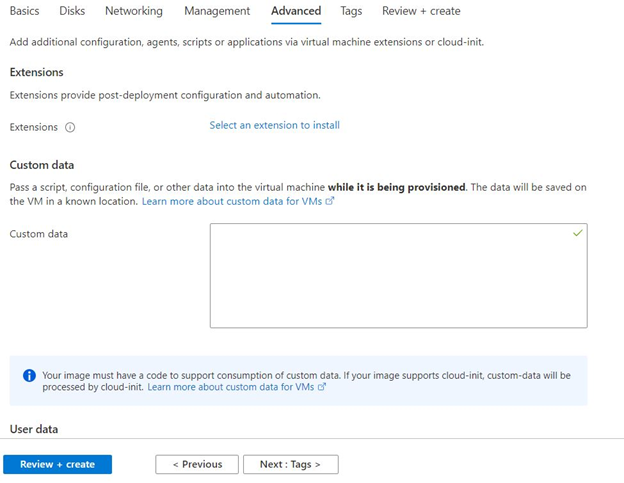Viewport: 624px width, 483px height.
Task: Click Select an extension to install
Action: pos(274,126)
